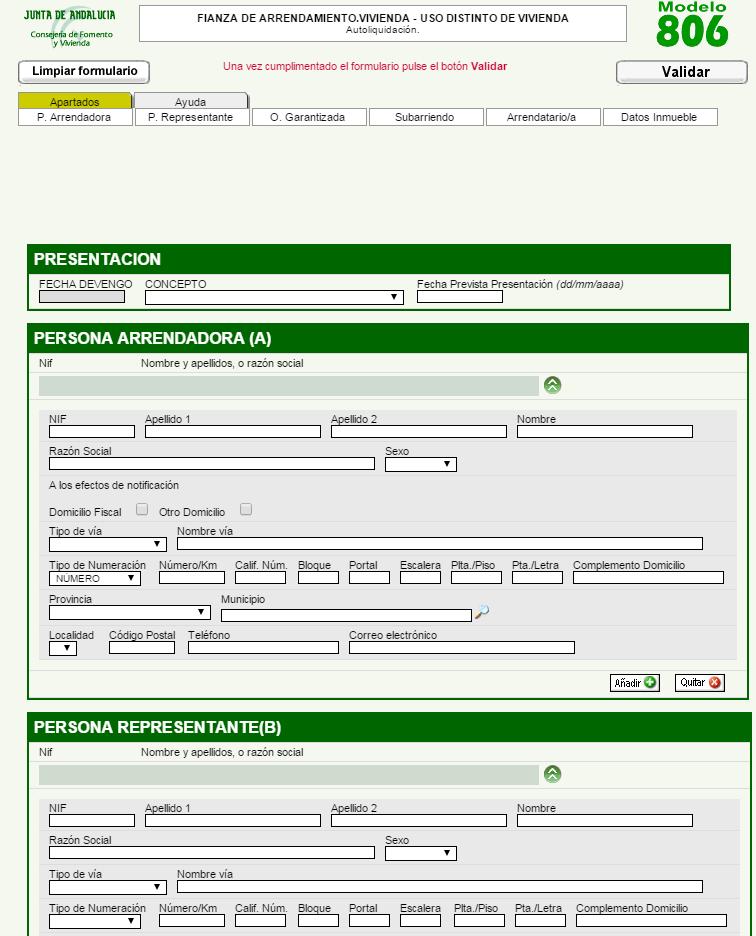
Task: Click the Correo electrónico field
Action: point(462,648)
